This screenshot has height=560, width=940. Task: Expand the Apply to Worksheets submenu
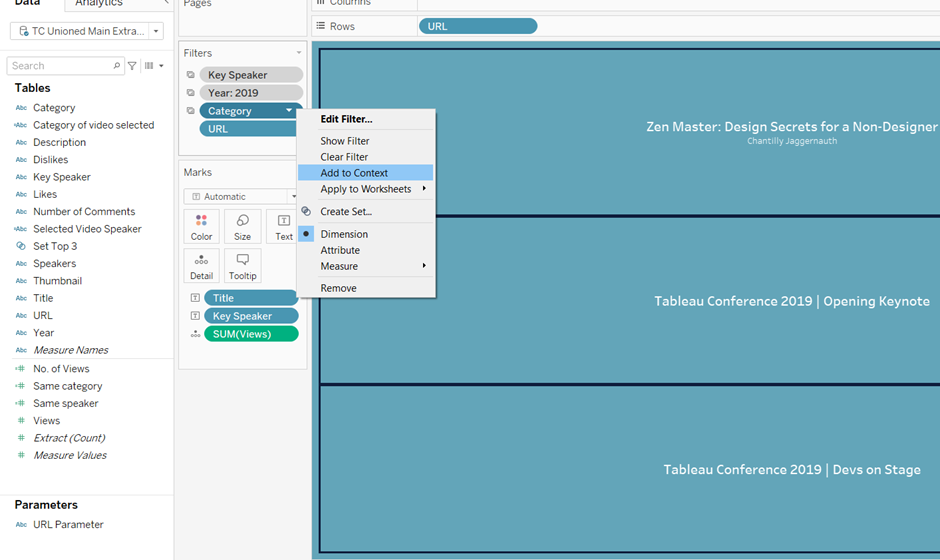tap(424, 188)
